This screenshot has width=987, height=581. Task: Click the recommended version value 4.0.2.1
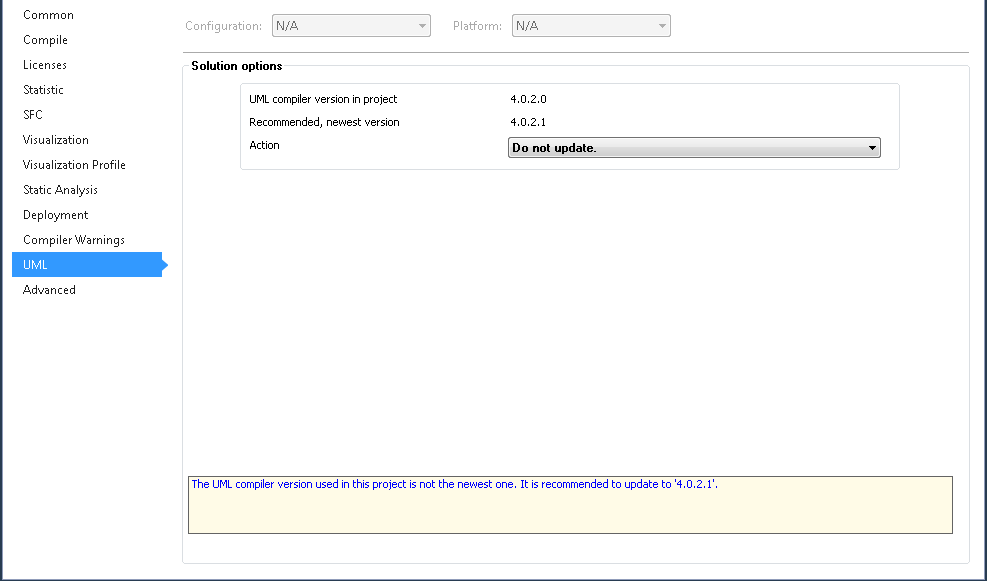tap(529, 122)
